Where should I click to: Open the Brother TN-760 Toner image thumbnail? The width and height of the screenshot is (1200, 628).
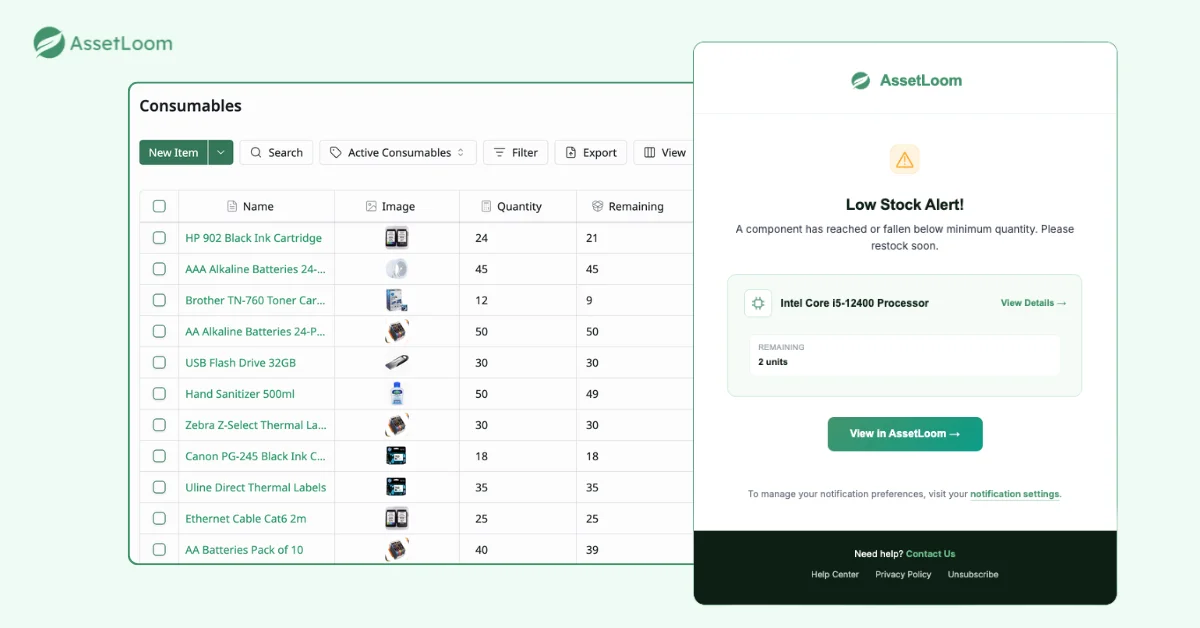pos(397,300)
